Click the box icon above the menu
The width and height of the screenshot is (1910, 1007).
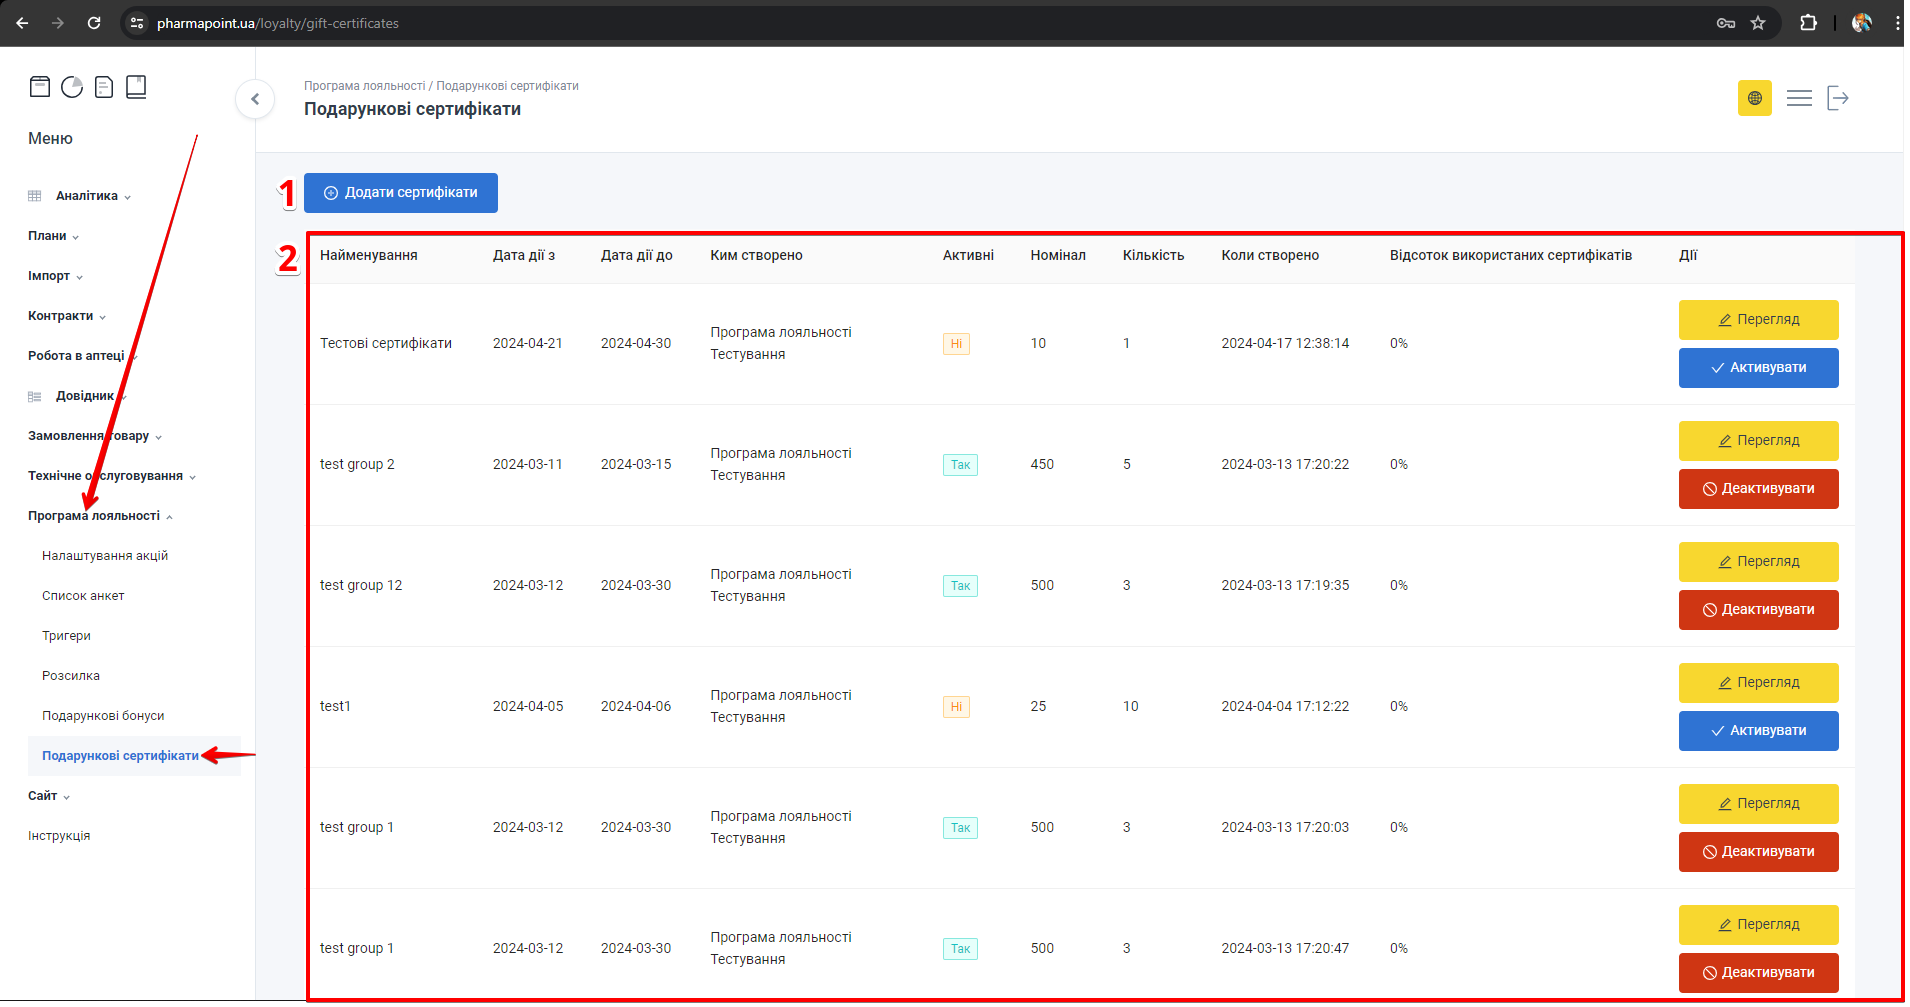[x=40, y=87]
